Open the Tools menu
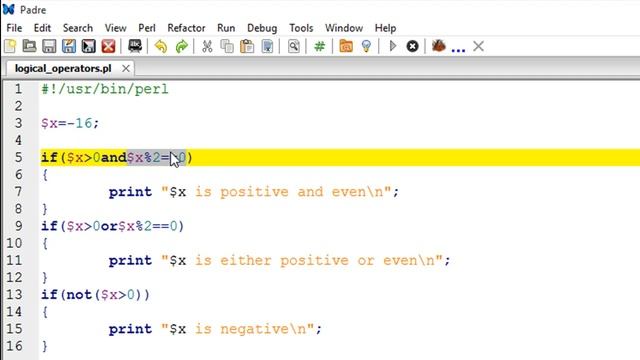640x360 pixels. click(301, 28)
